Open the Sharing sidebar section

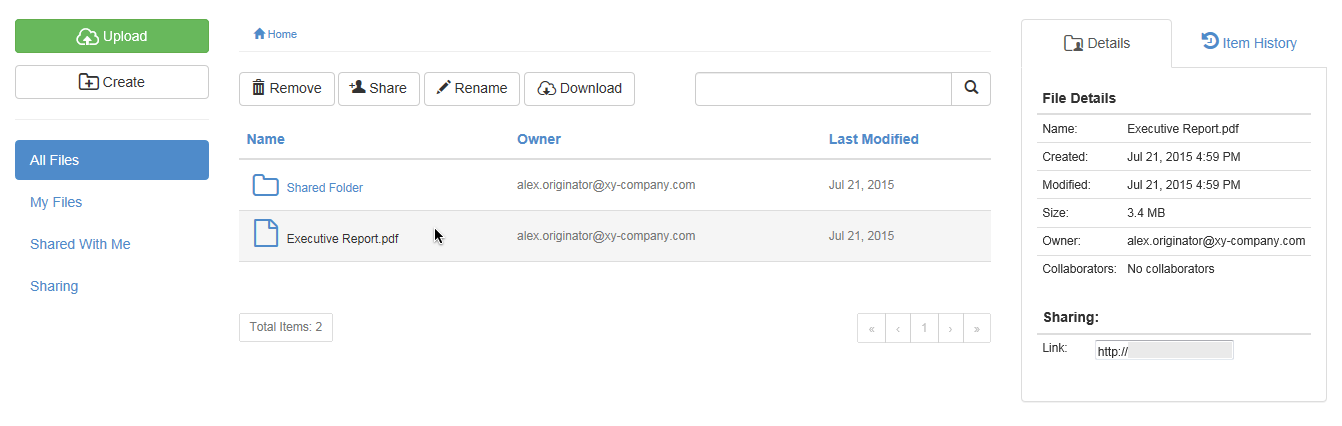[54, 286]
